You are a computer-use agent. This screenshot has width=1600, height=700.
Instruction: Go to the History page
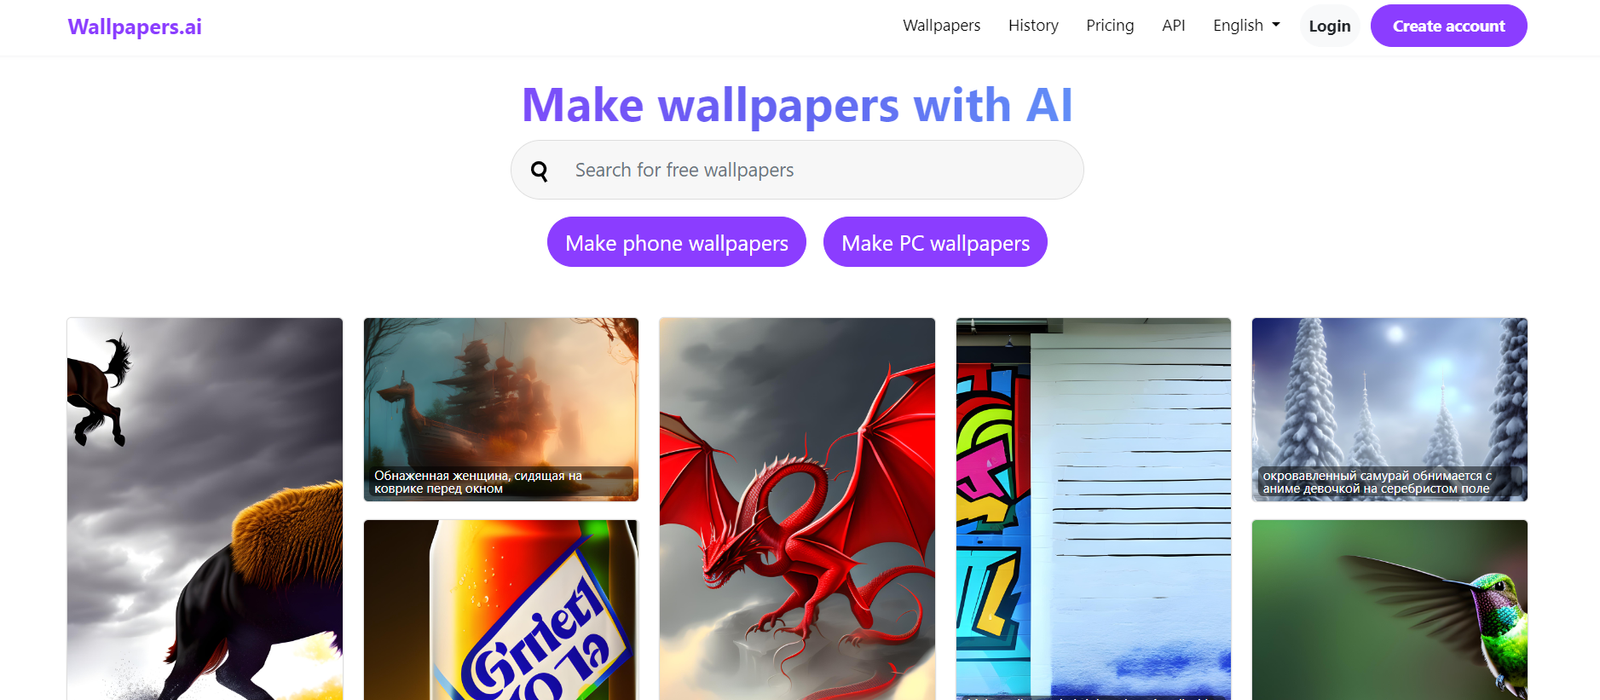1033,26
